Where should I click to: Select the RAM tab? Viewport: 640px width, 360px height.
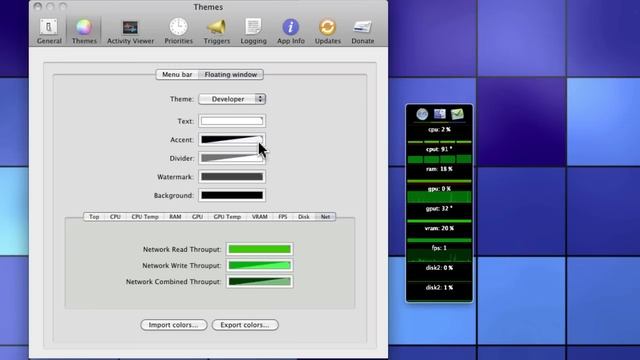tap(175, 217)
